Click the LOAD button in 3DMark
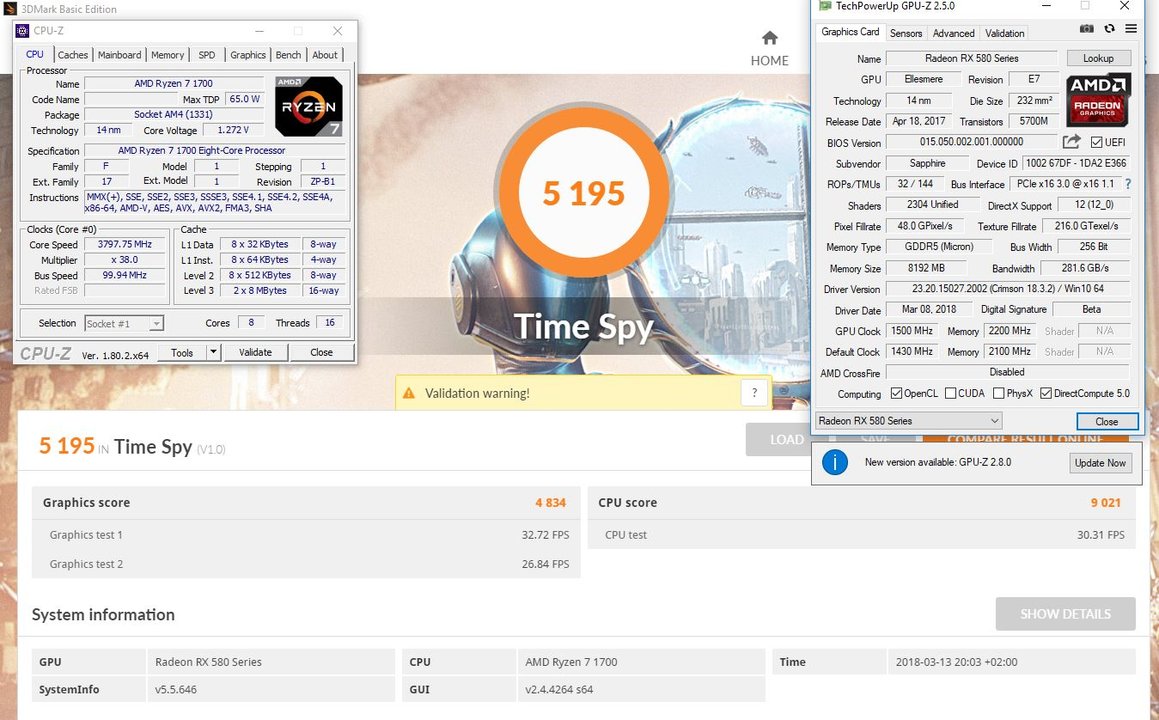The width and height of the screenshot is (1159, 720). [779, 439]
